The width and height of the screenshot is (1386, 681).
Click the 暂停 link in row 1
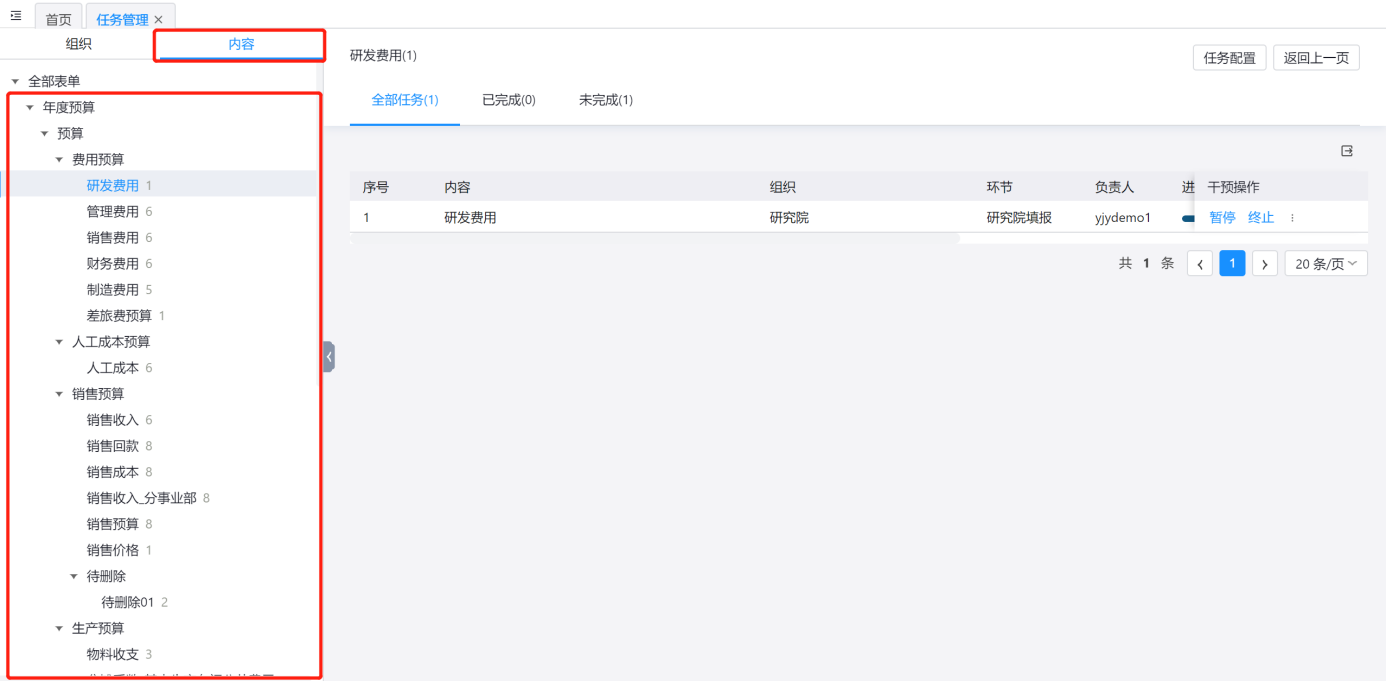pos(1222,218)
